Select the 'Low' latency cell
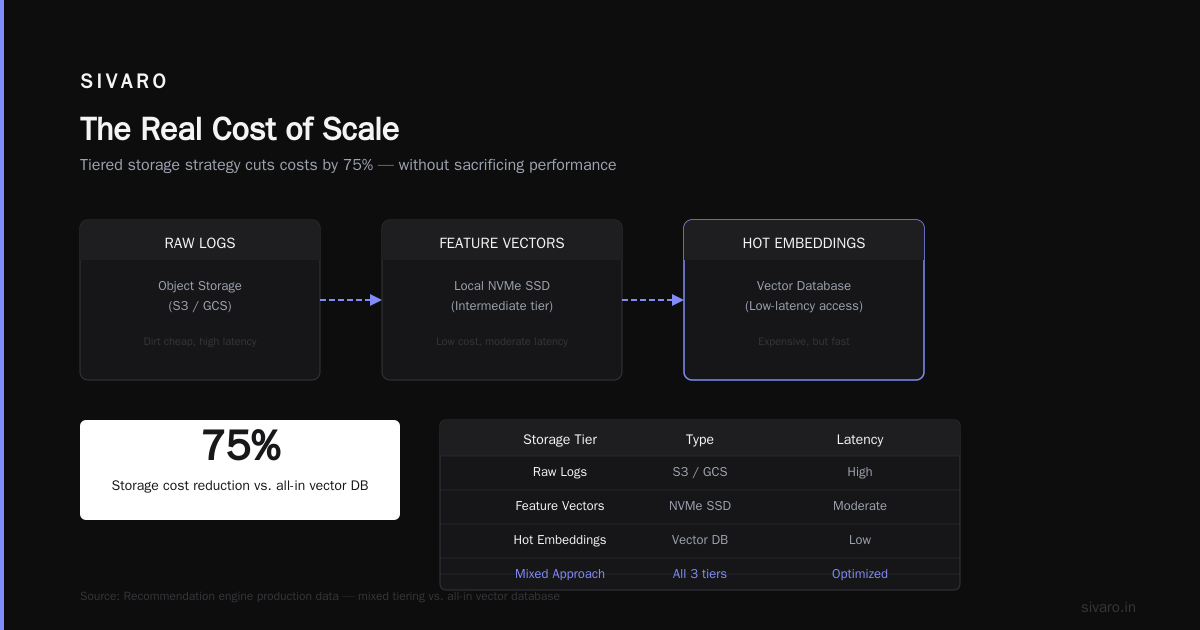The image size is (1200, 630). (x=860, y=540)
